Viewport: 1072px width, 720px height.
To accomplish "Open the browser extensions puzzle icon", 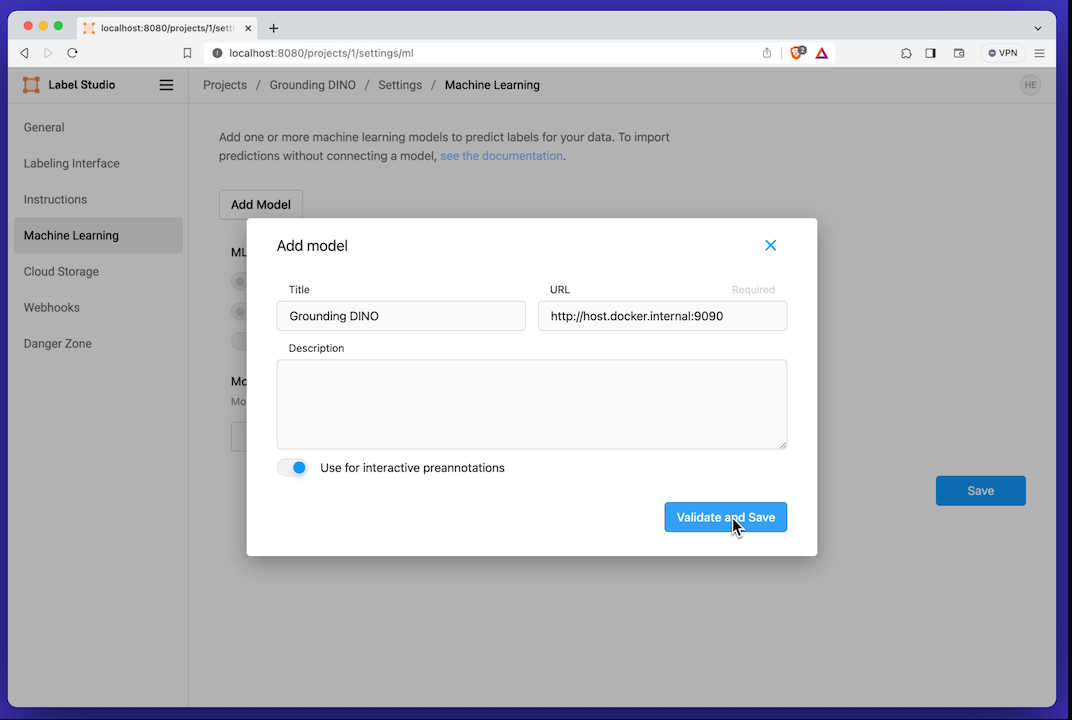I will click(906, 53).
